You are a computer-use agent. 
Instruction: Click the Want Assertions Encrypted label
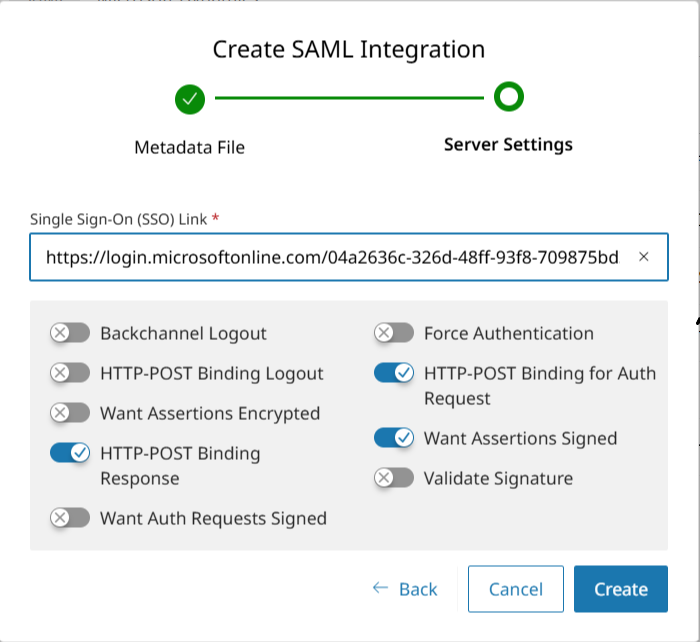coord(210,413)
